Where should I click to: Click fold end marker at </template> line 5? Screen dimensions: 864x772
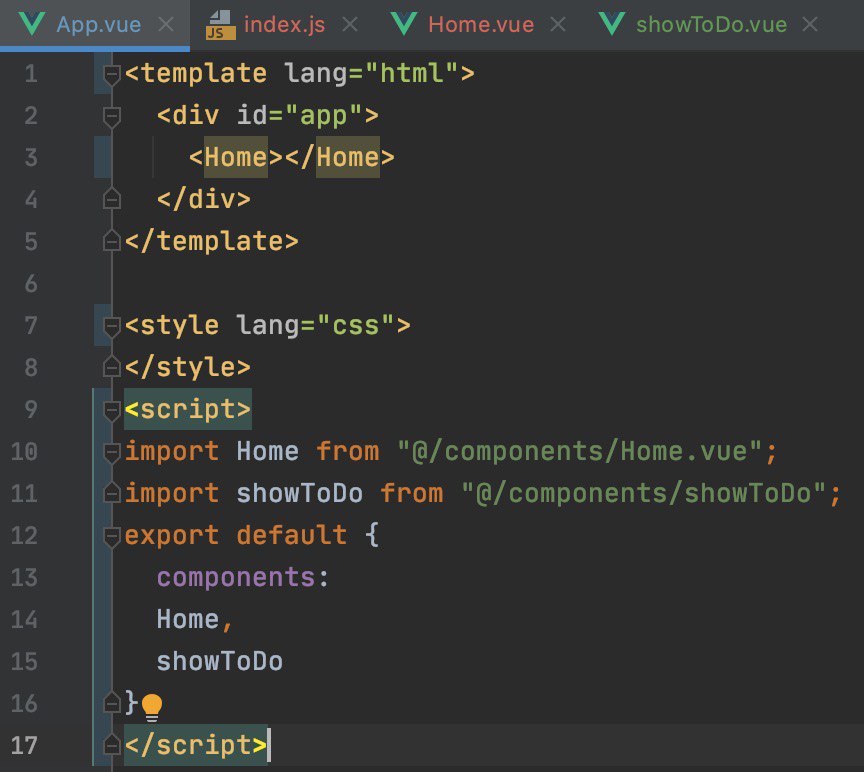click(x=112, y=240)
